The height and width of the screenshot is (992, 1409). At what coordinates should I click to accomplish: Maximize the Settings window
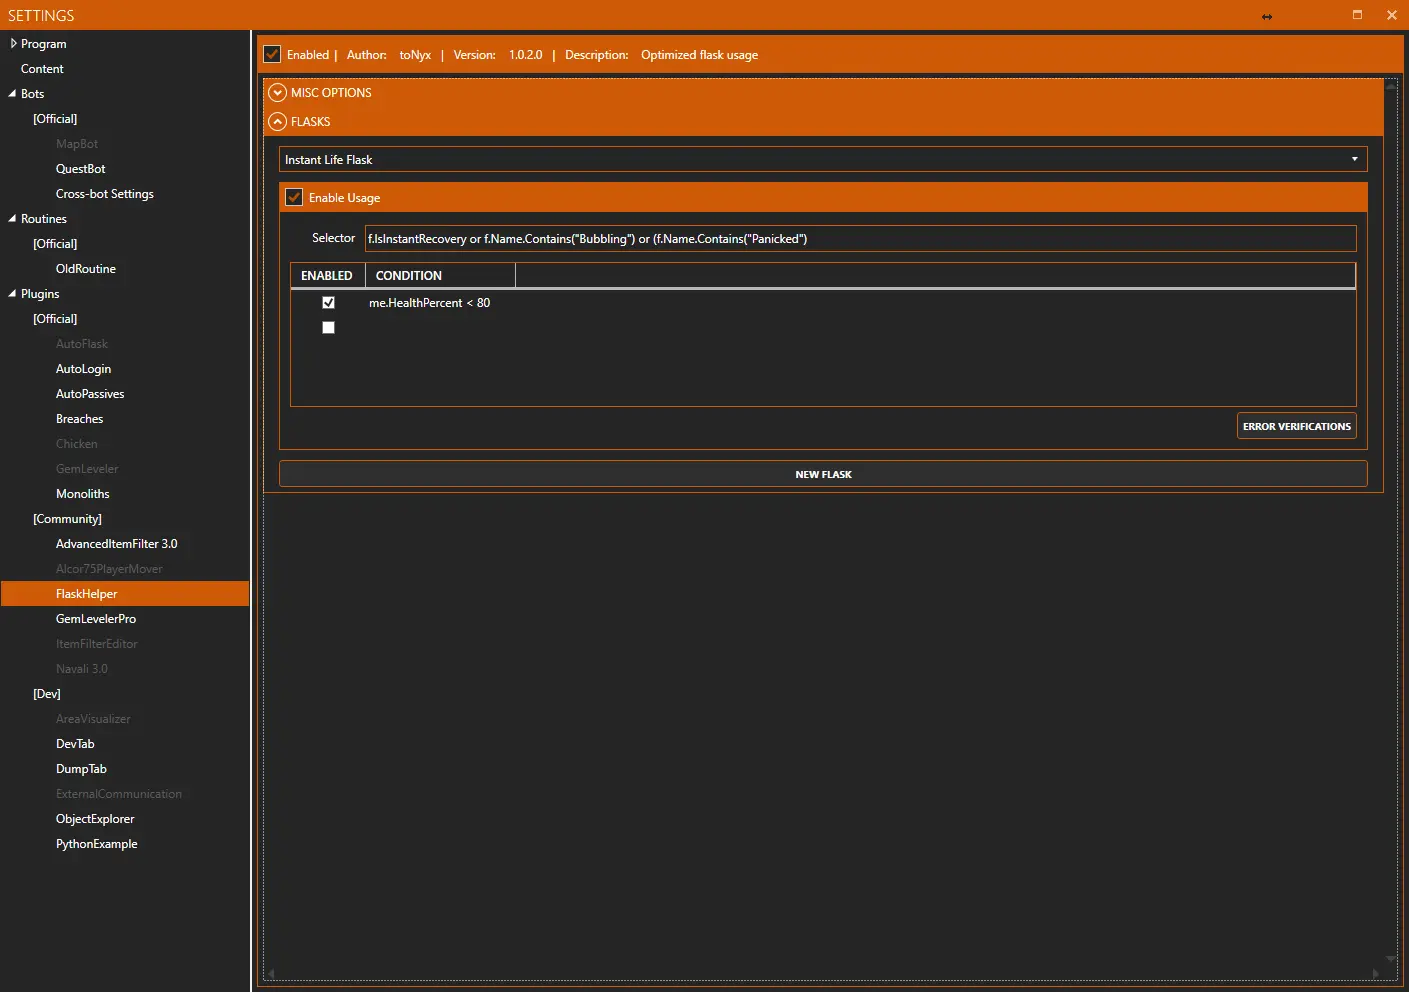pos(1357,15)
